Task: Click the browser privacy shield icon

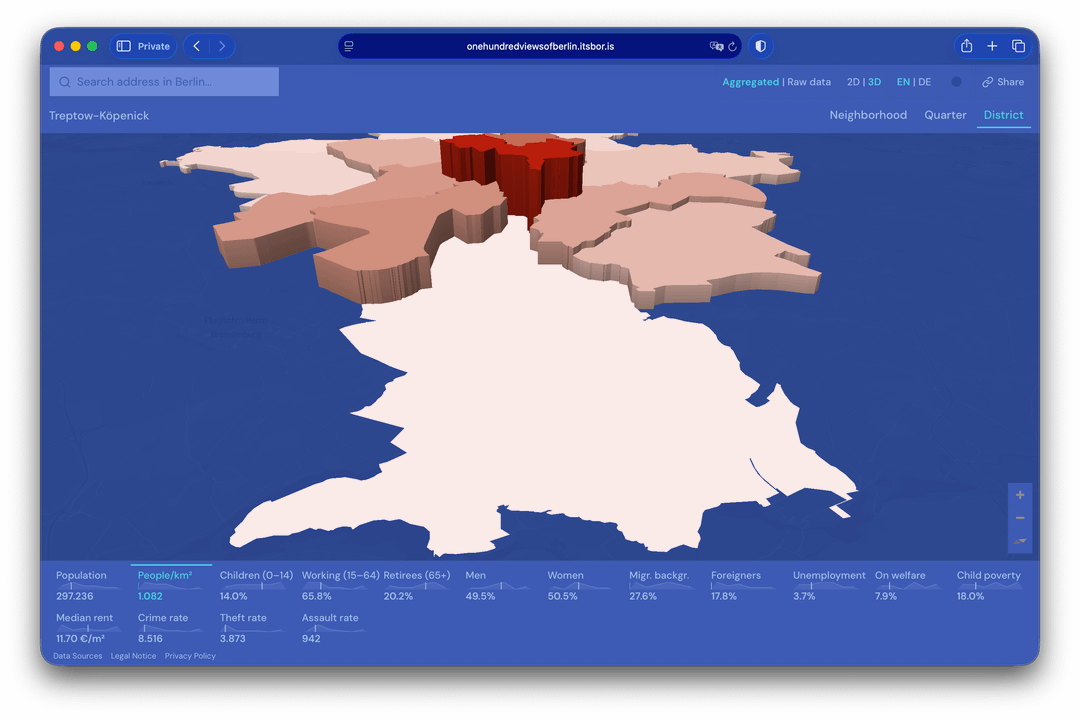Action: [760, 46]
